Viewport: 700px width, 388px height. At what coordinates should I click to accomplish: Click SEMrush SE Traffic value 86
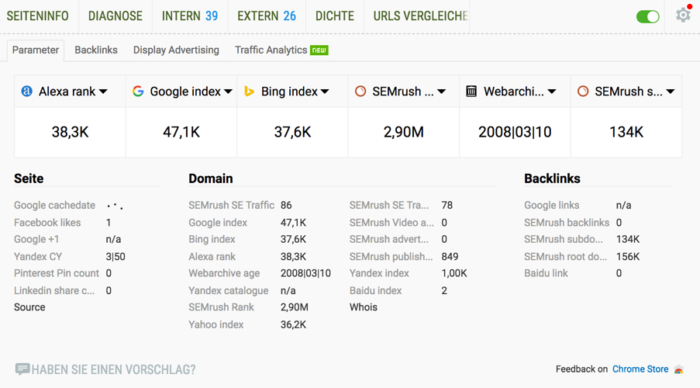[286, 205]
